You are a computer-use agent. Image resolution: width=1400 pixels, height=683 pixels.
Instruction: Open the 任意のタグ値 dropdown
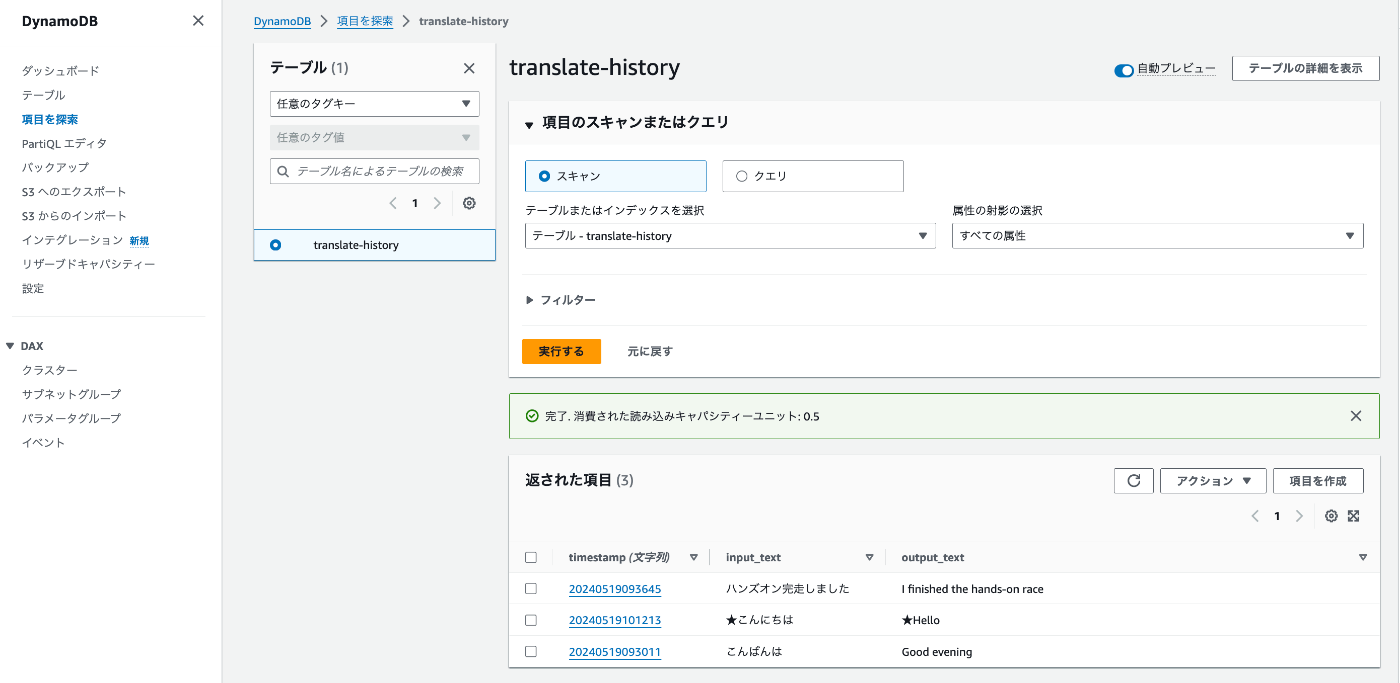375,137
